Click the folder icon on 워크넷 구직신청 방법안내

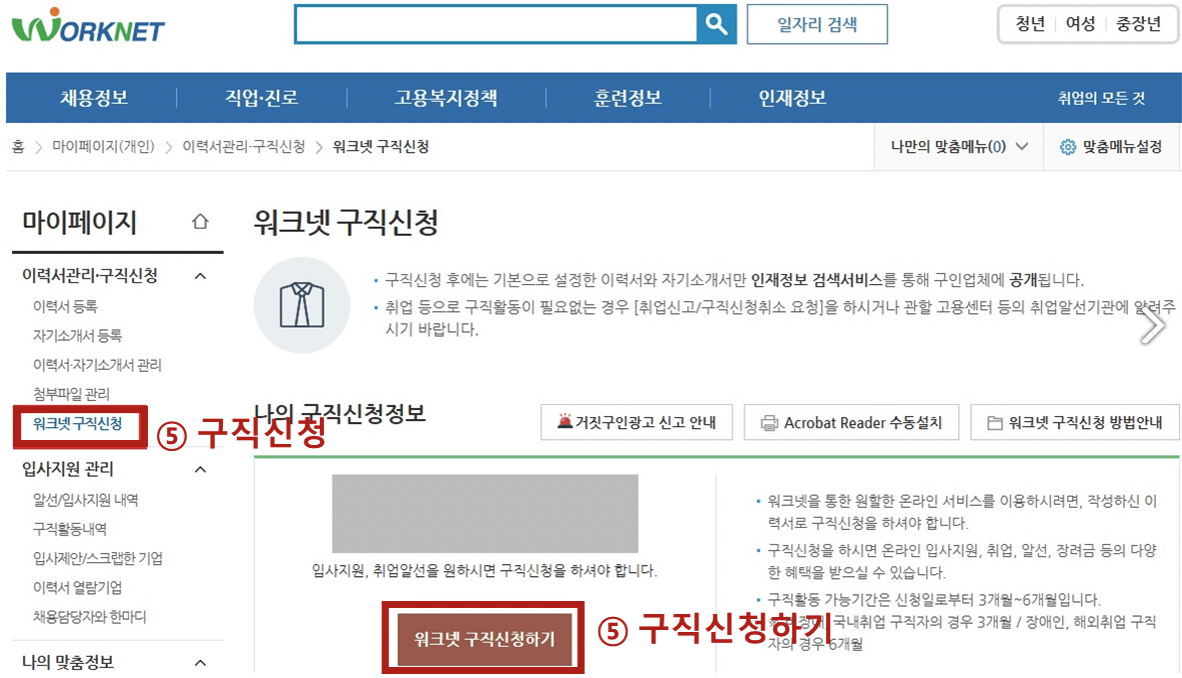(995, 423)
